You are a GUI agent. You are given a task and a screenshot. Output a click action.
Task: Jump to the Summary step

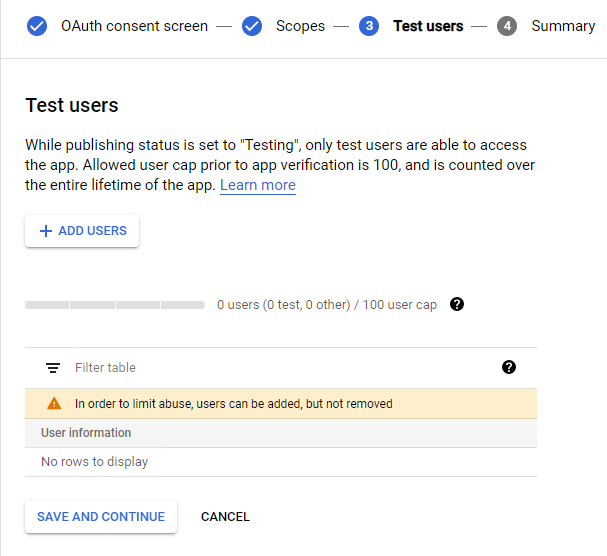tap(563, 26)
